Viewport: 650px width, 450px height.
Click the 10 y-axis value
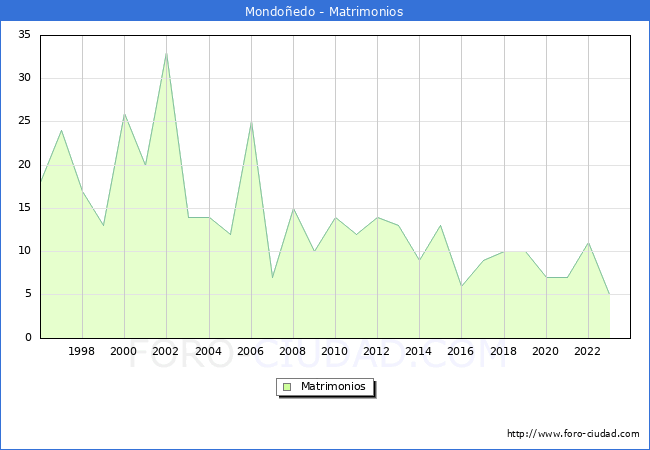[24, 251]
